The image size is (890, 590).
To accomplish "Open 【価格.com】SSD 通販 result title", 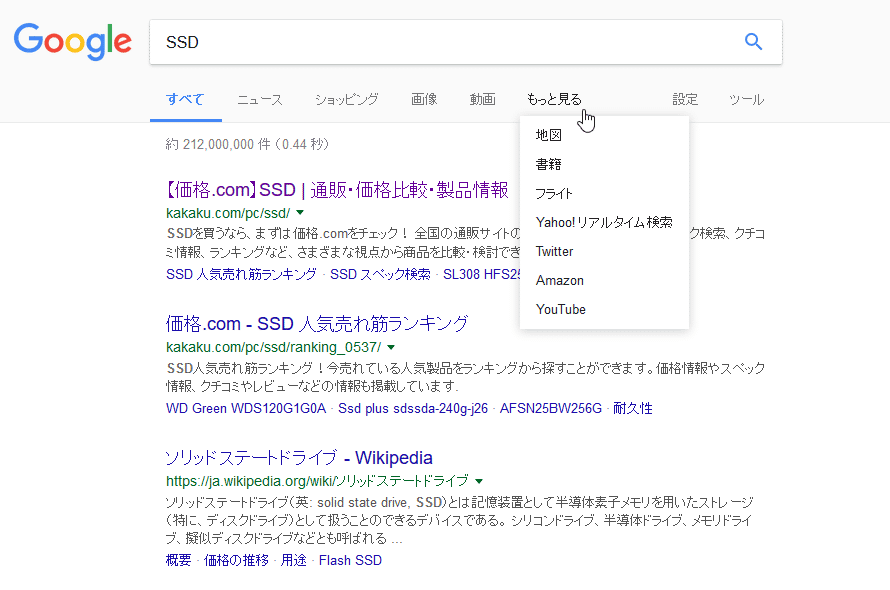I will [x=337, y=190].
